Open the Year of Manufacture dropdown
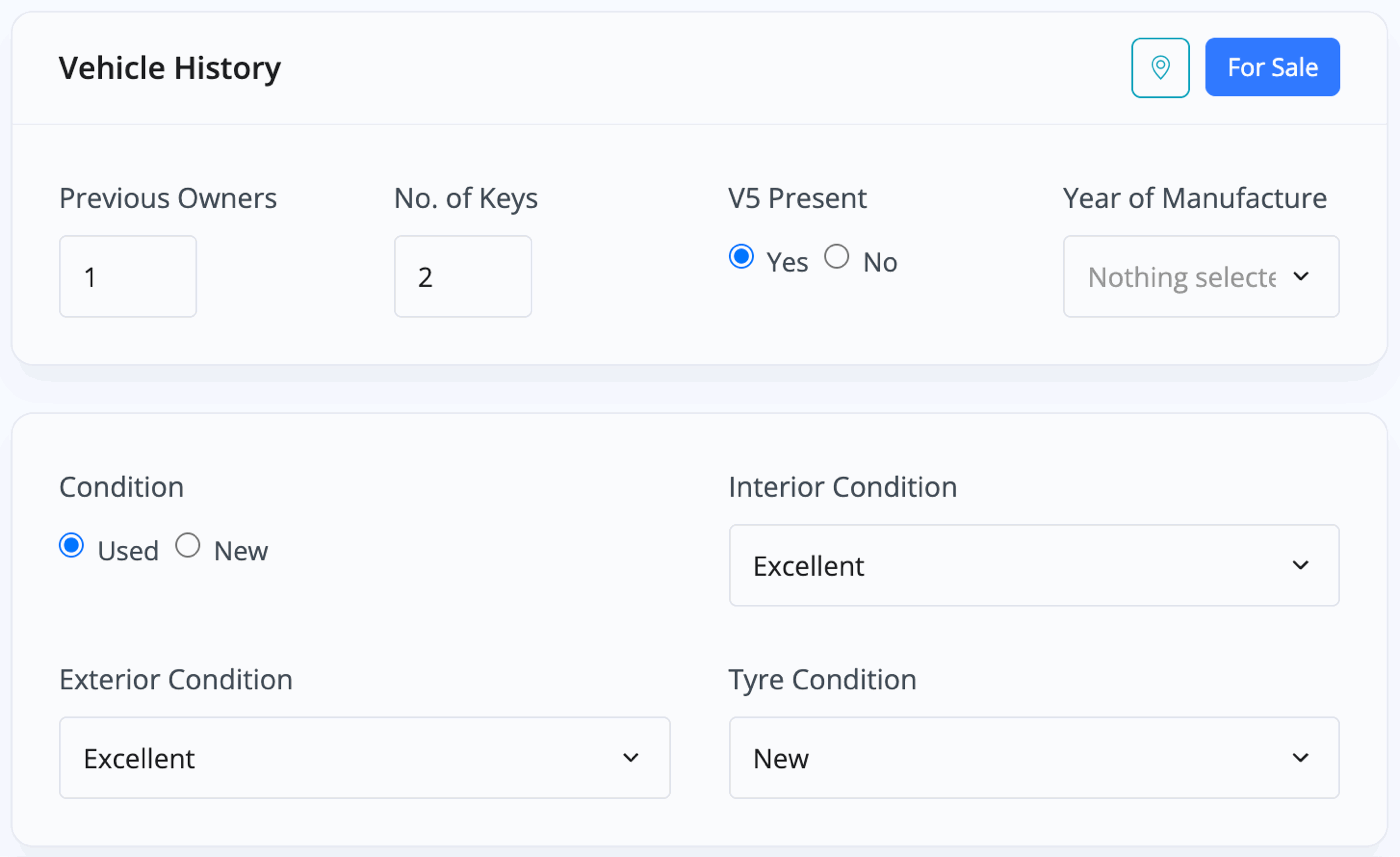The image size is (1400, 857). 1201,276
